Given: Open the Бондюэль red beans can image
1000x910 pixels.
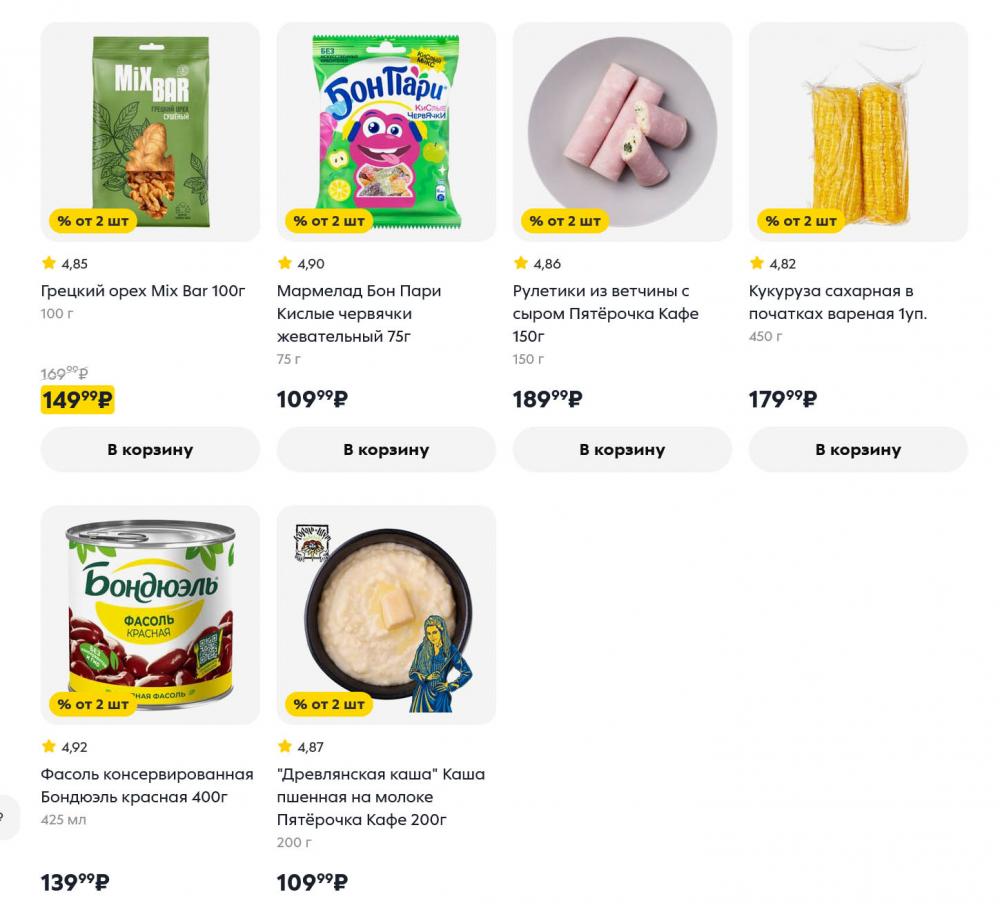Looking at the screenshot, I should point(150,610).
